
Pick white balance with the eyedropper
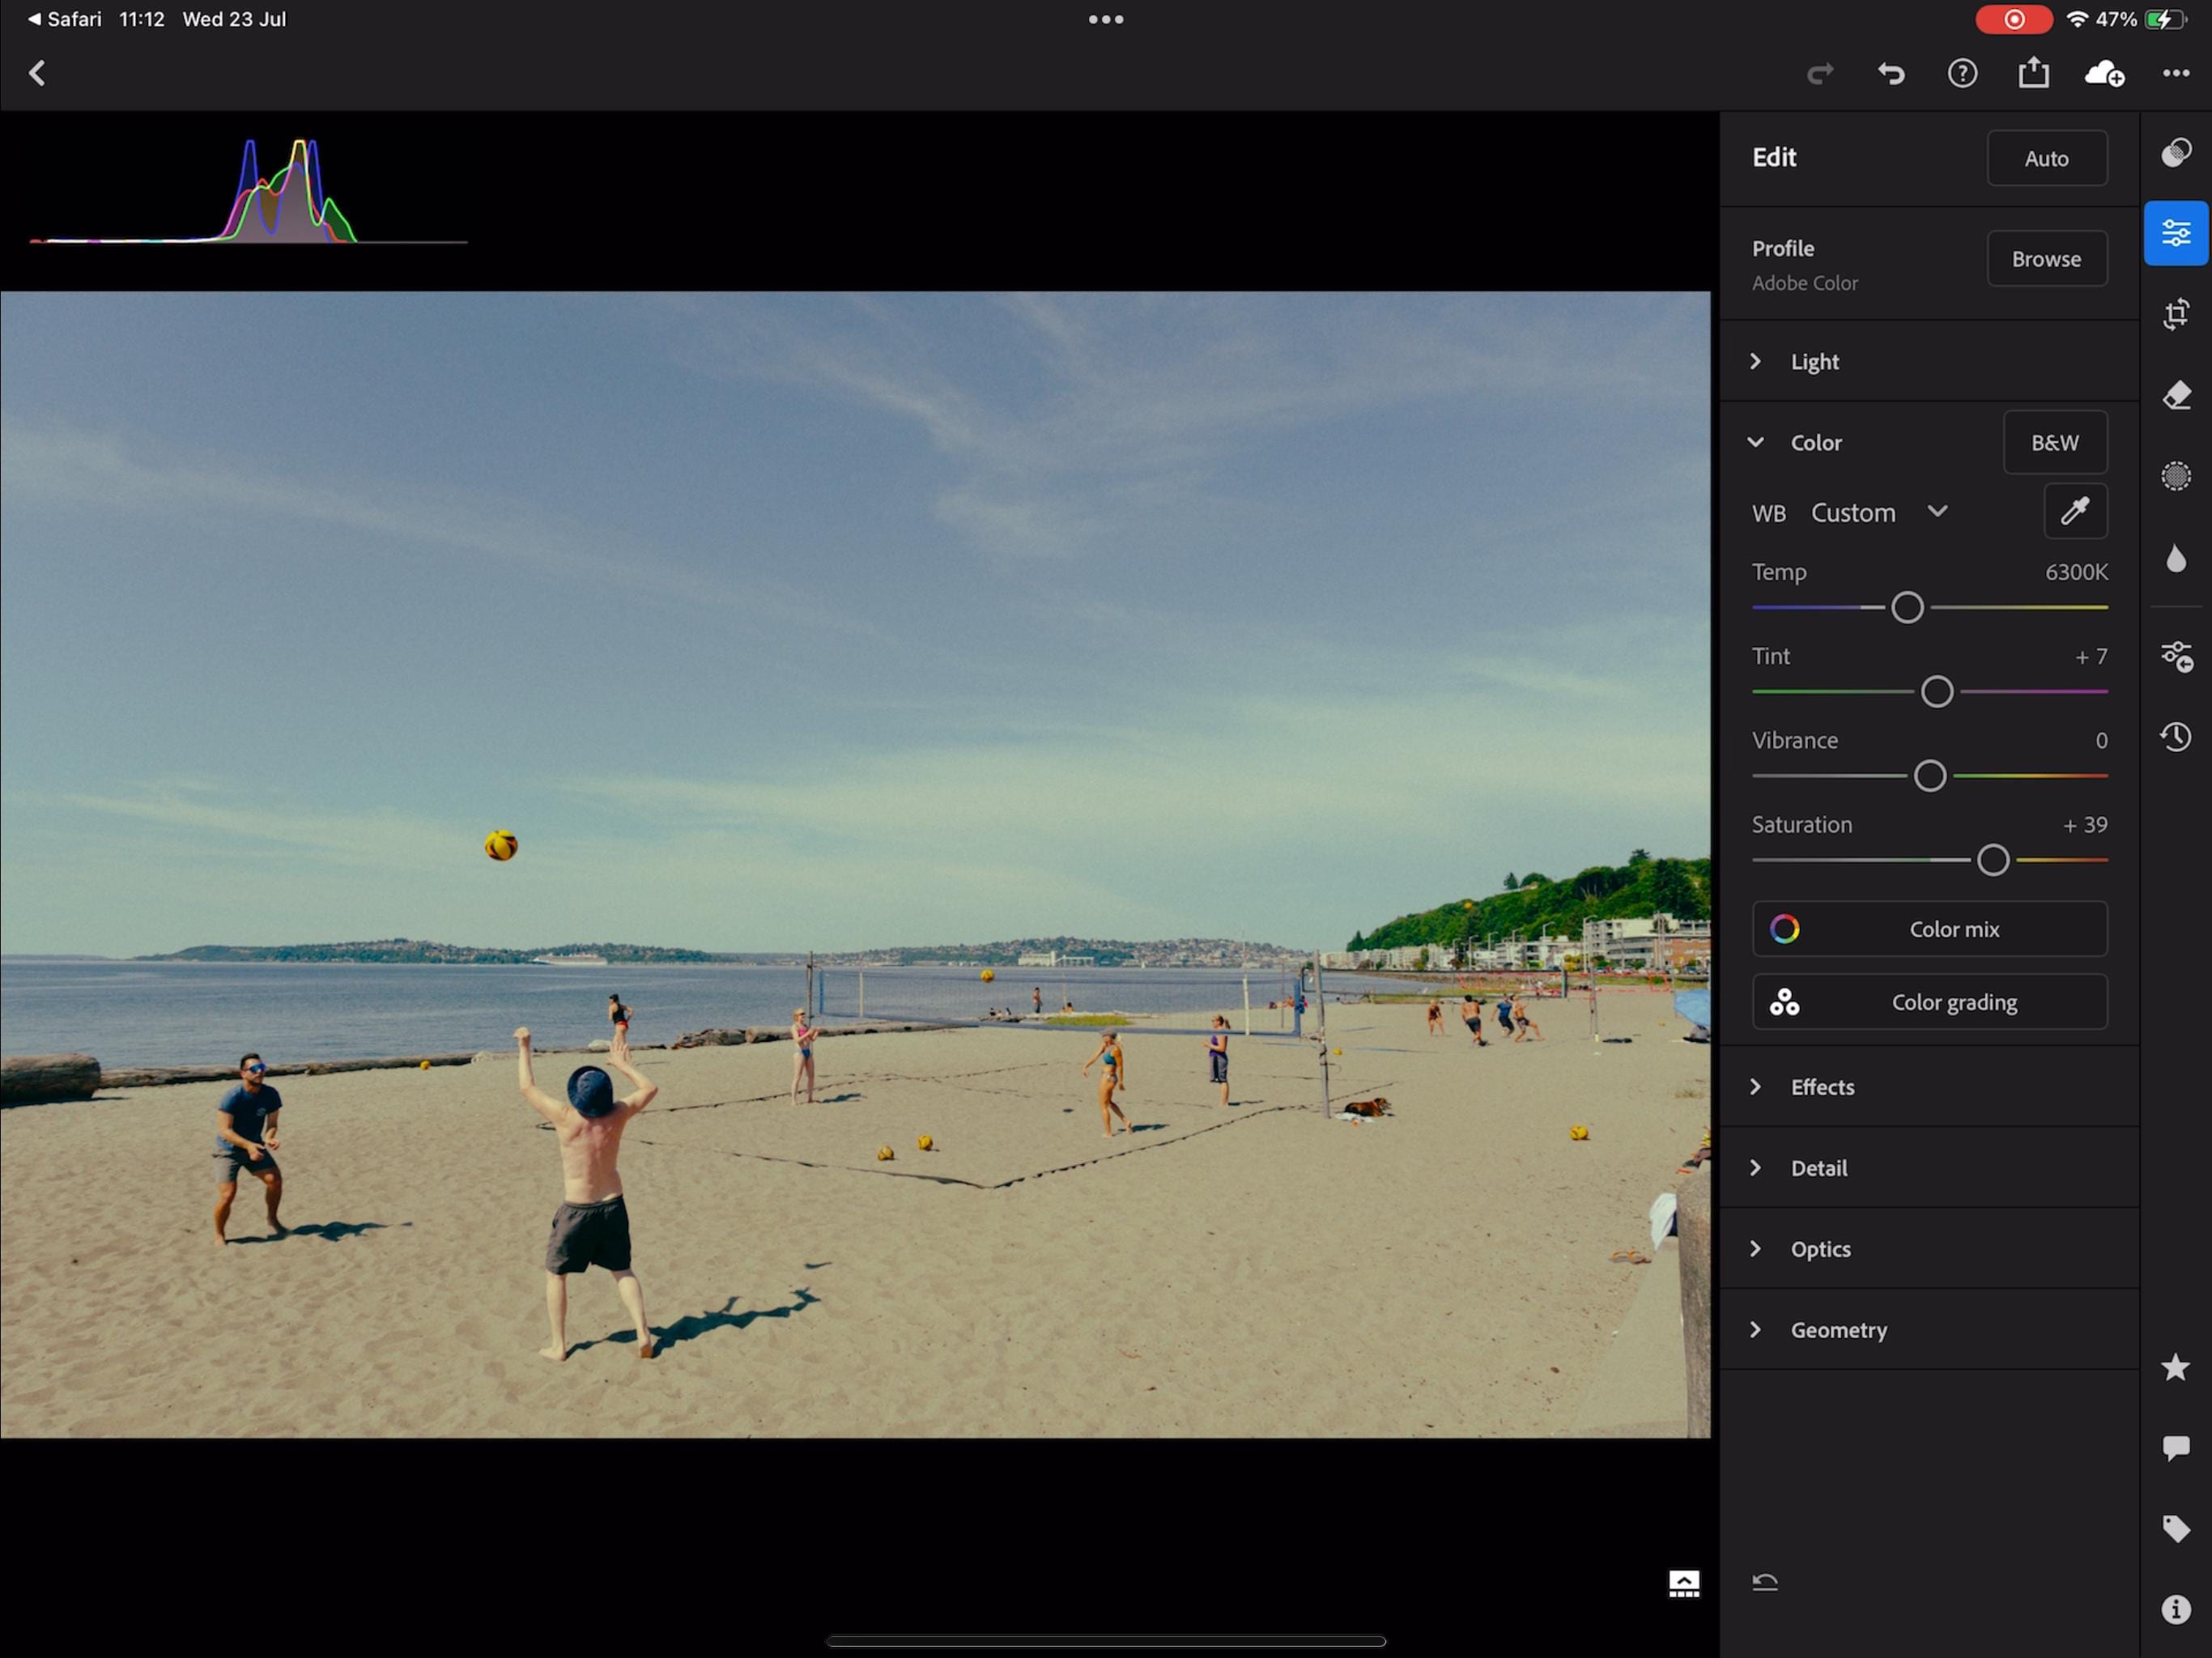2075,511
